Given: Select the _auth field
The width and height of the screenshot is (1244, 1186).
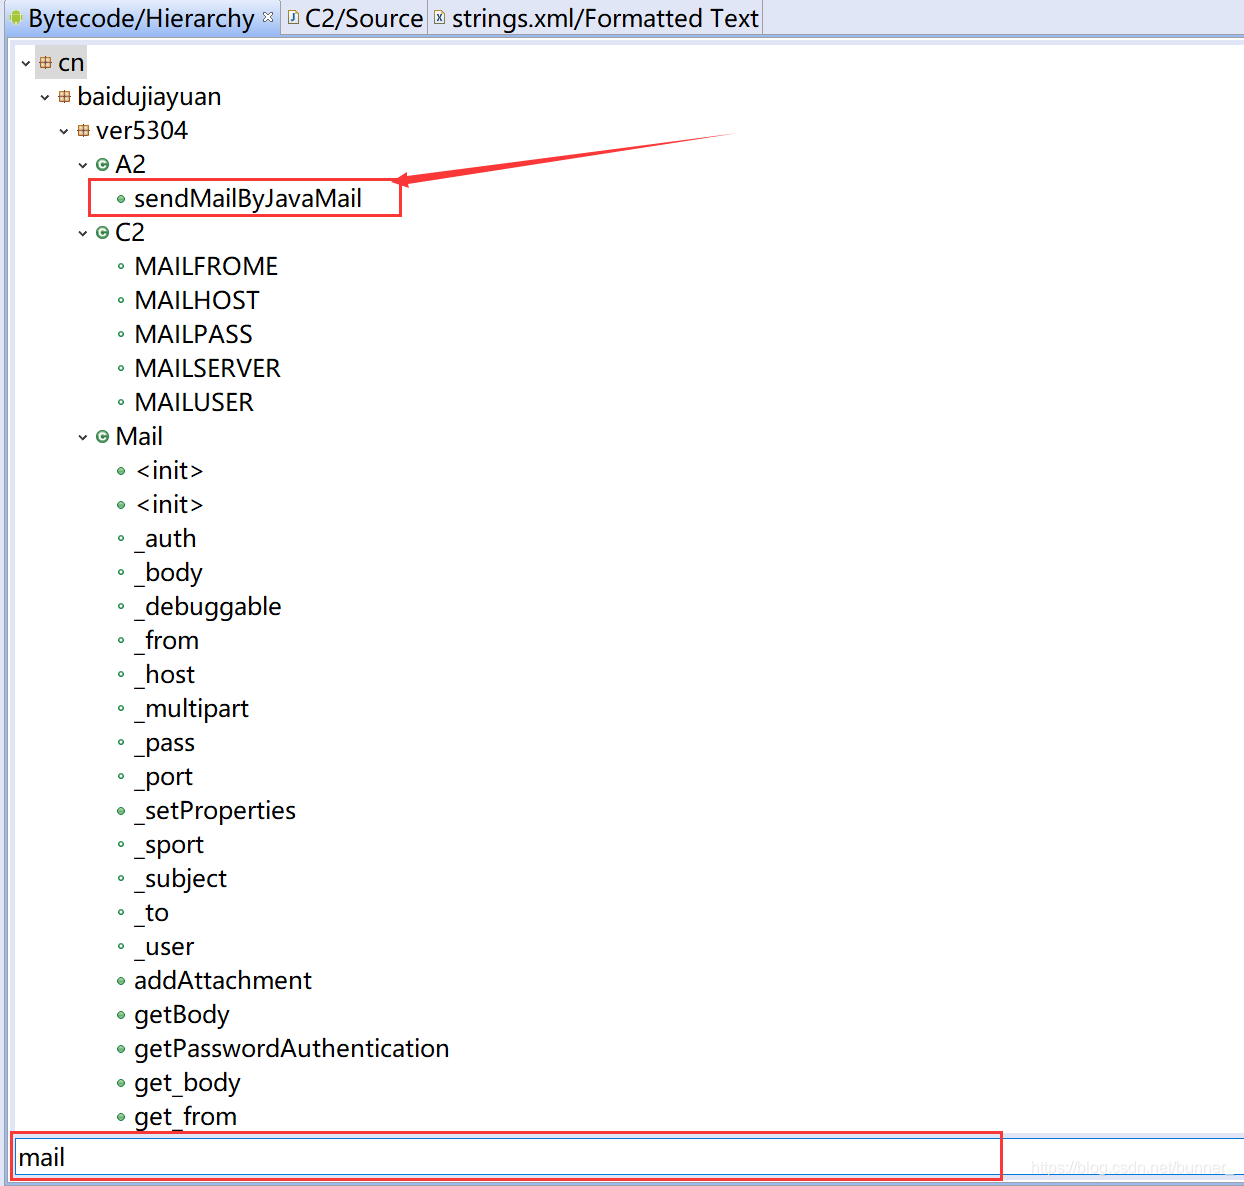Looking at the screenshot, I should pos(165,538).
